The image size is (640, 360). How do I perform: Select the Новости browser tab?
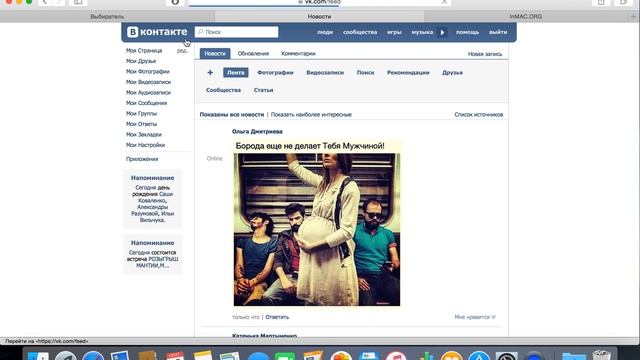pos(319,17)
